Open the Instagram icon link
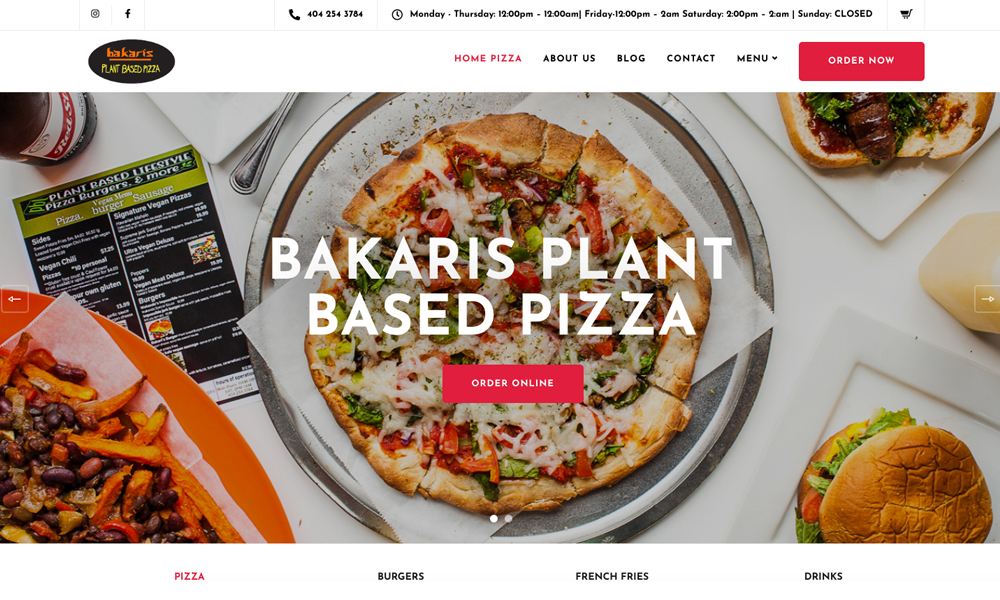Image resolution: width=1000 pixels, height=600 pixels. pos(95,13)
